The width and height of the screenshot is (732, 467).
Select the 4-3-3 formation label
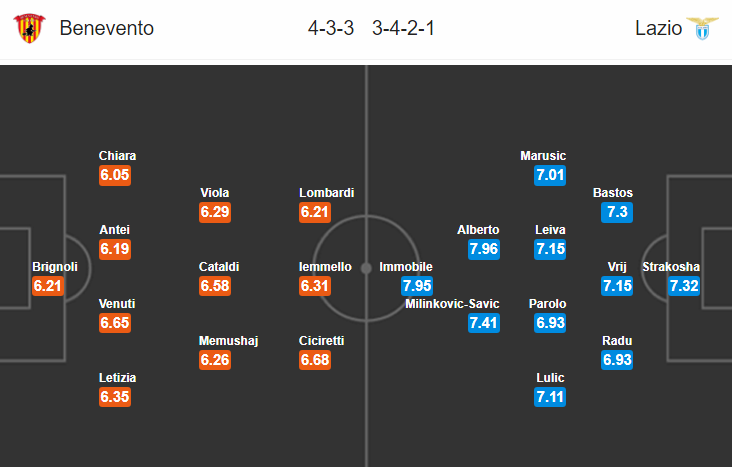(331, 28)
